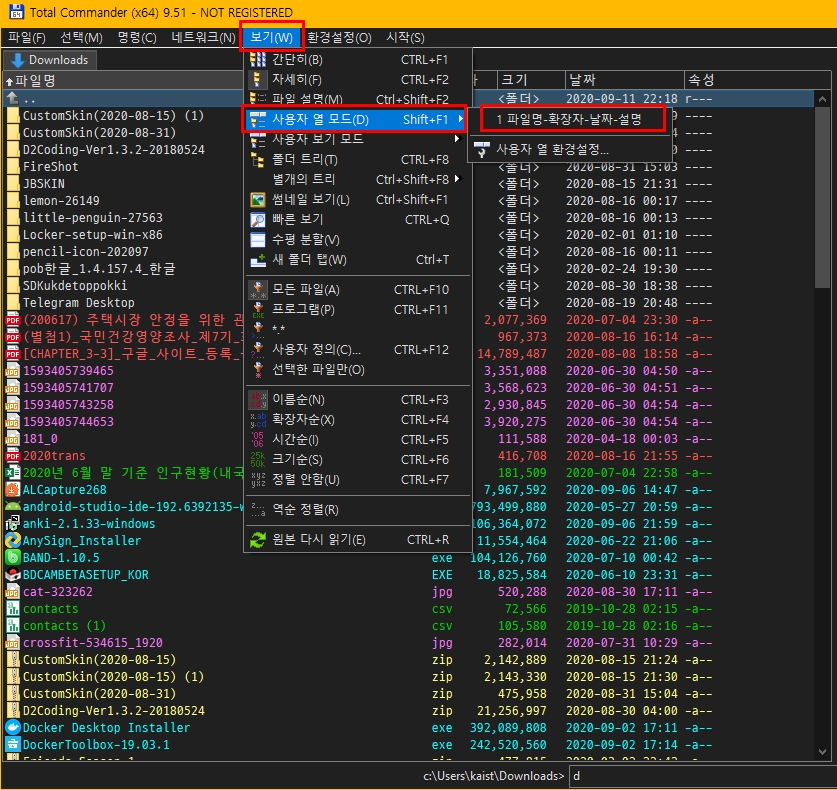Image resolution: width=837 pixels, height=790 pixels.
Task: Select 파일 설명(M) menu entry
Action: (358, 99)
